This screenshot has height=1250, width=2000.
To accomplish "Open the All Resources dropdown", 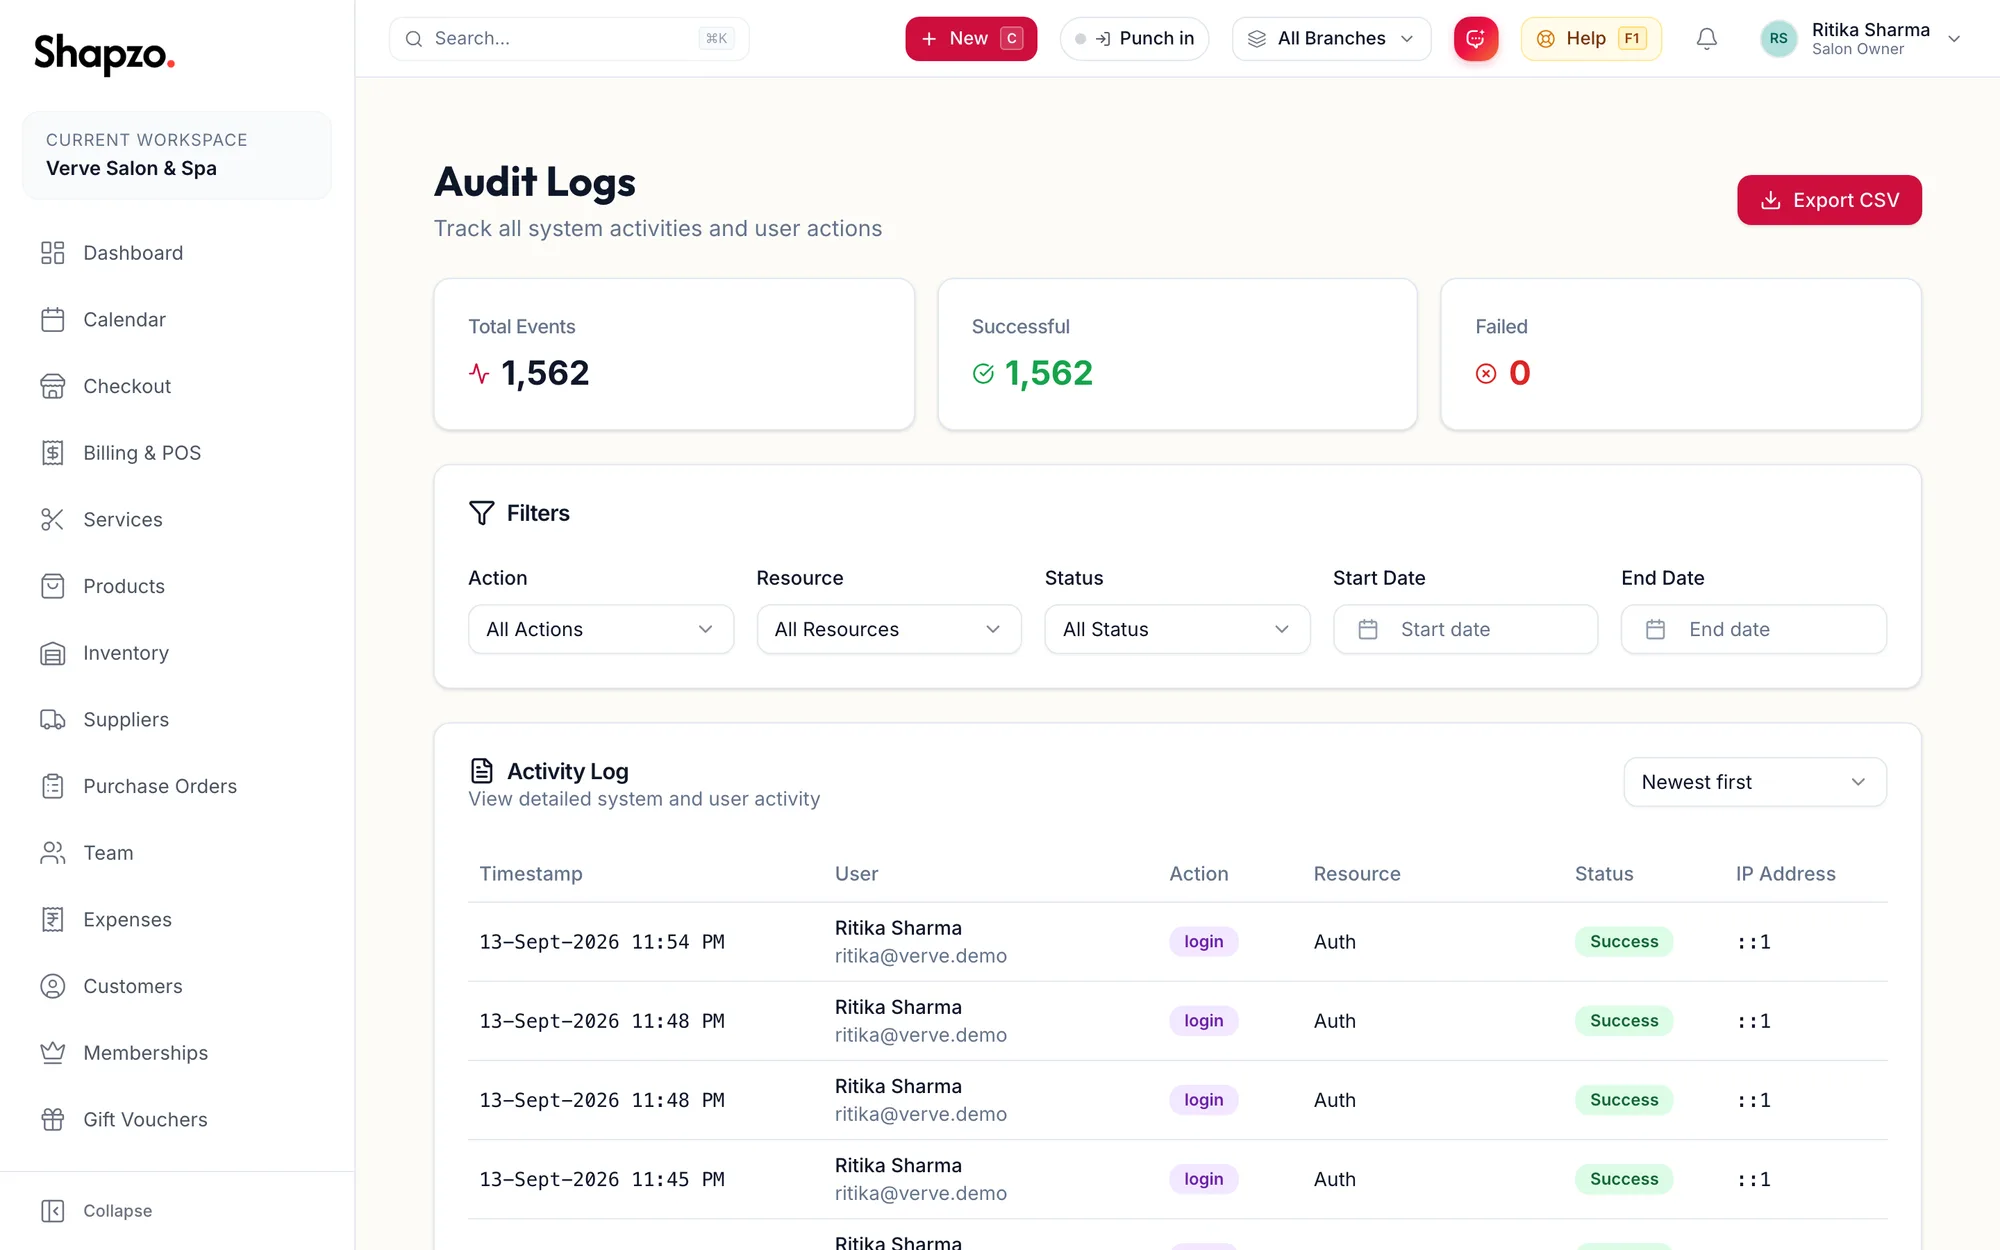I will pyautogui.click(x=889, y=629).
